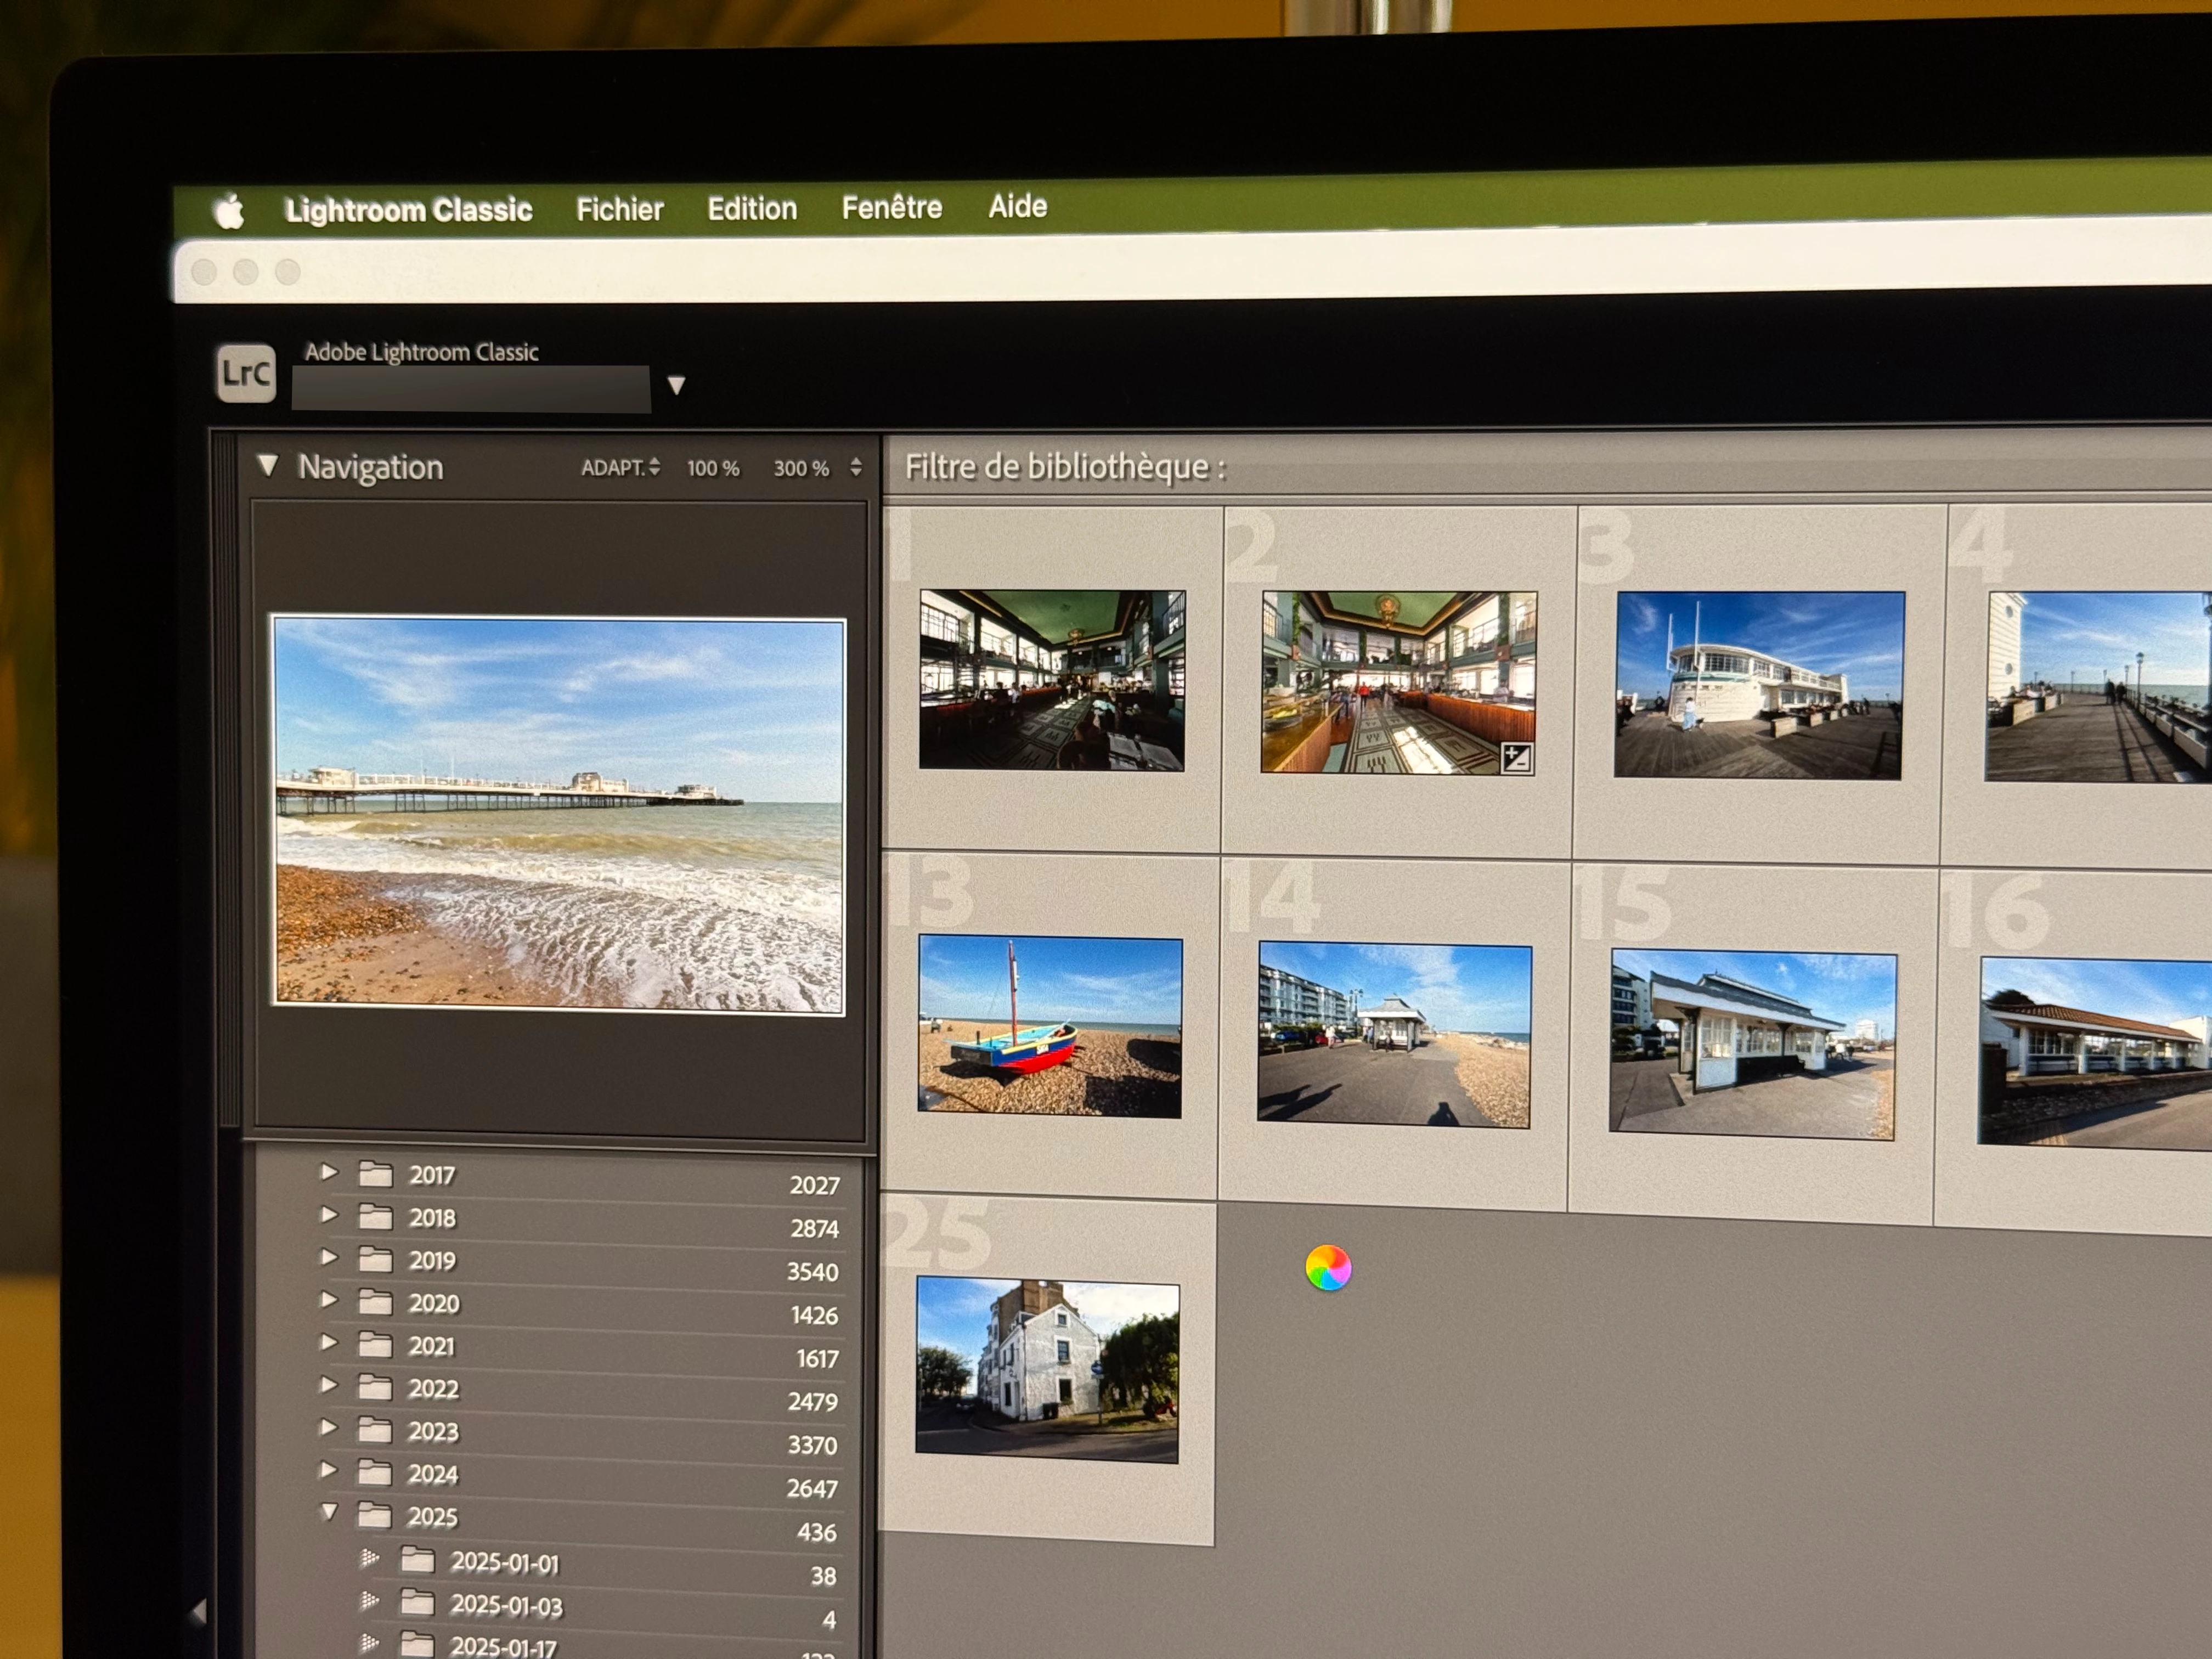
Task: Click the 2025-01-01 folder icon
Action: pyautogui.click(x=417, y=1560)
